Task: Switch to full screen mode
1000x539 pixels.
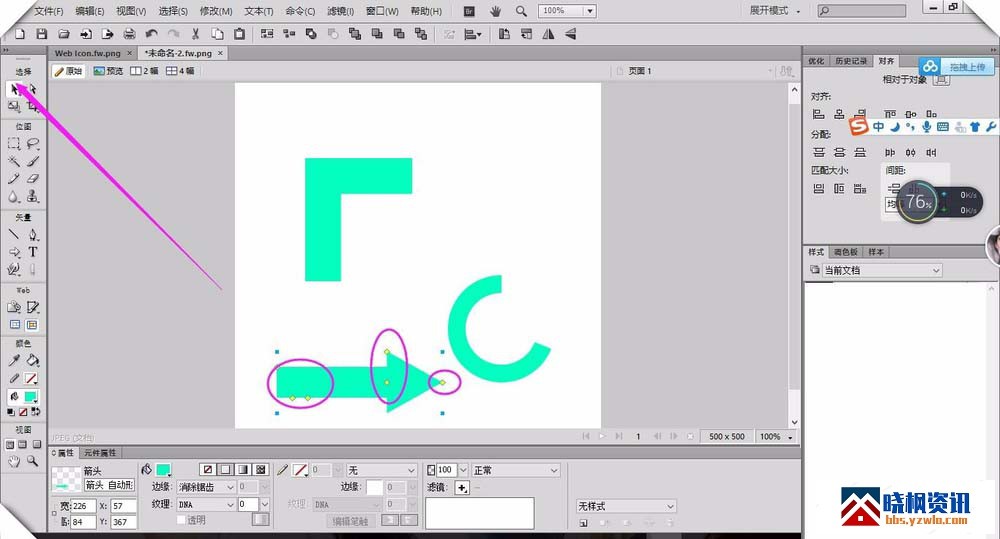Action: [x=36, y=444]
